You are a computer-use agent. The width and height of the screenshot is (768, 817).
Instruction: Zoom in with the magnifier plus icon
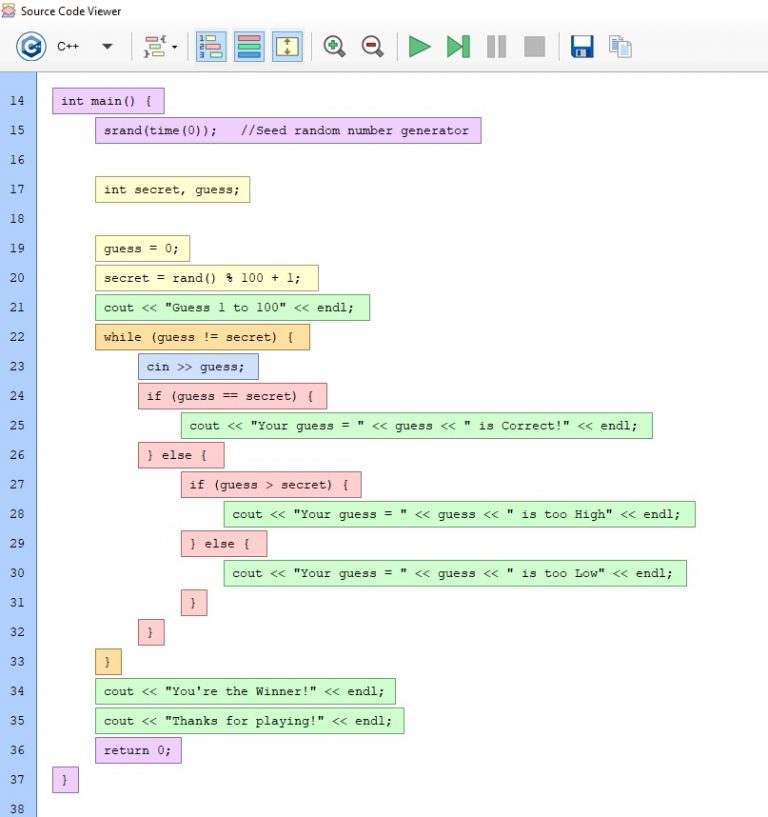click(334, 46)
